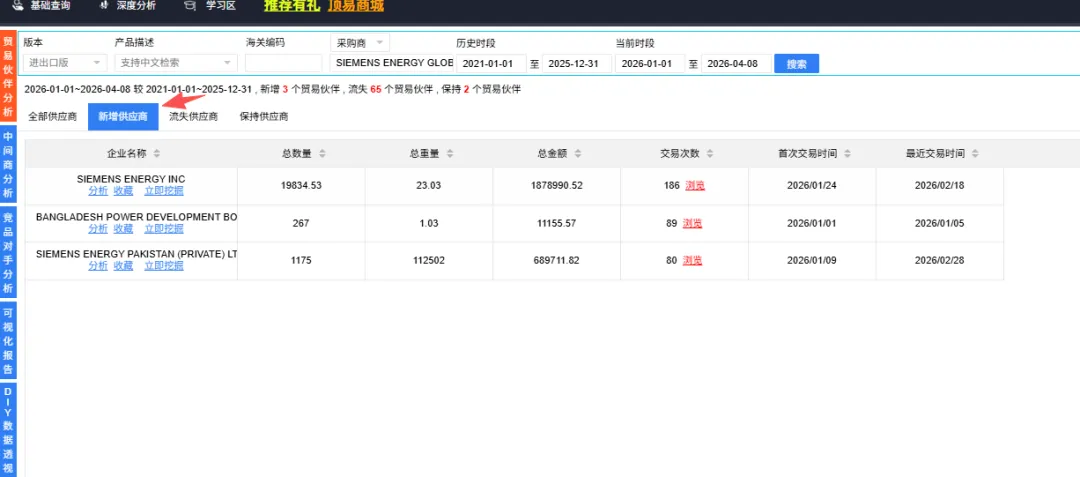Click the 搜索 button
Viewport: 1080px width, 477px height.
point(796,63)
